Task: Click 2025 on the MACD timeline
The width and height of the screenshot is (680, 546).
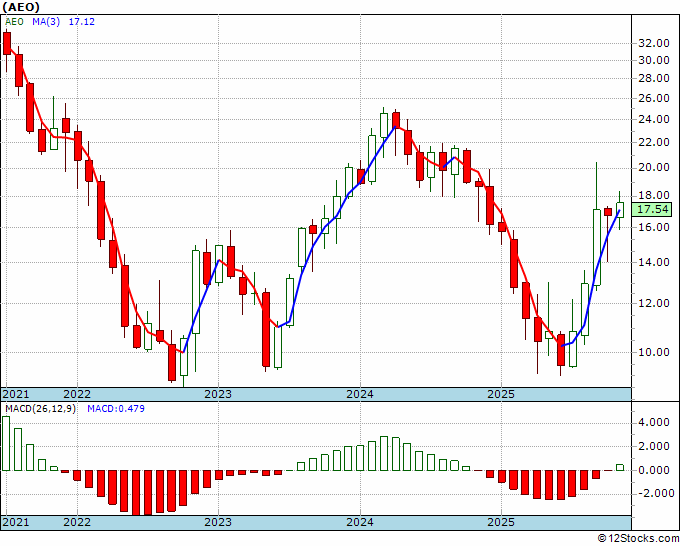Action: point(501,522)
